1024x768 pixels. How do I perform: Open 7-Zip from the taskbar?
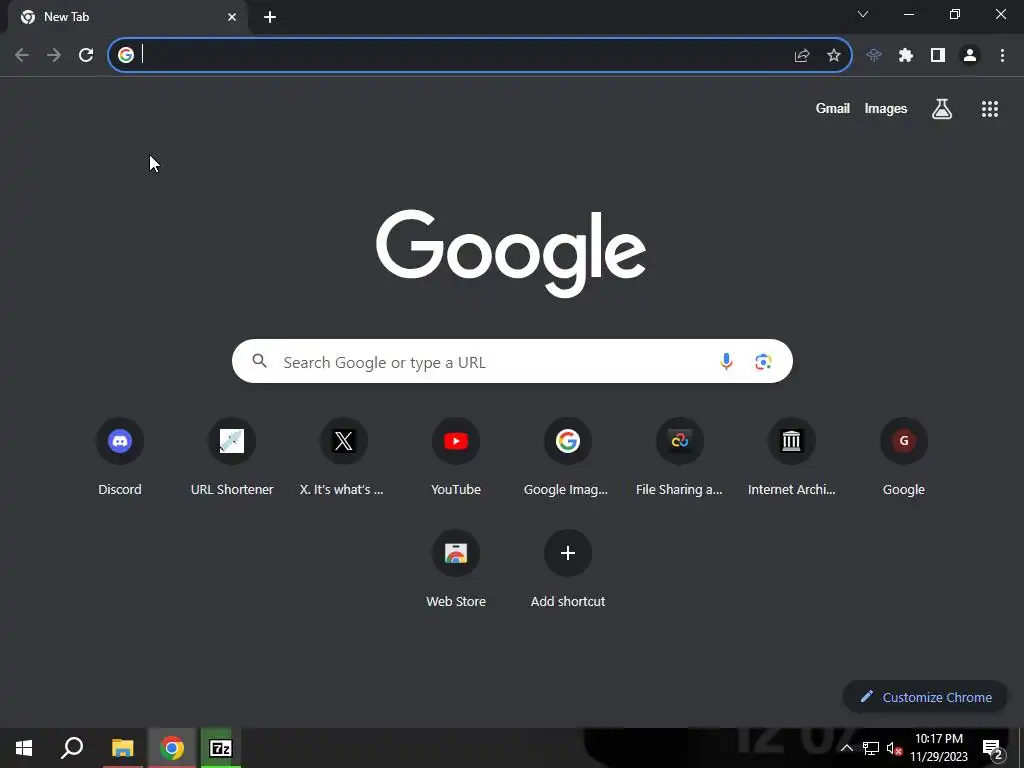point(221,748)
